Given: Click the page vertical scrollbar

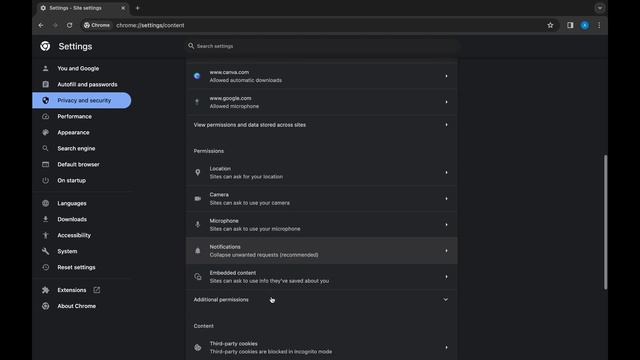Looking at the screenshot, I should click(605, 222).
